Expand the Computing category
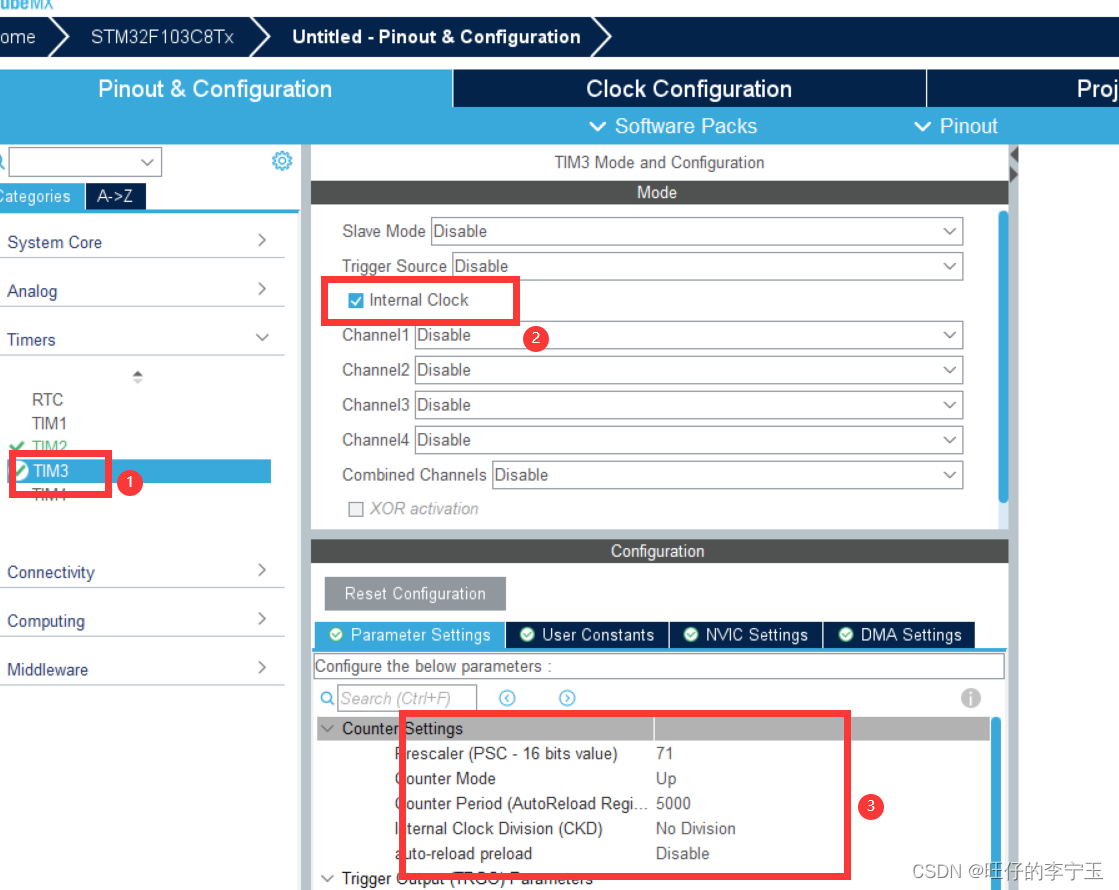 tap(141, 620)
